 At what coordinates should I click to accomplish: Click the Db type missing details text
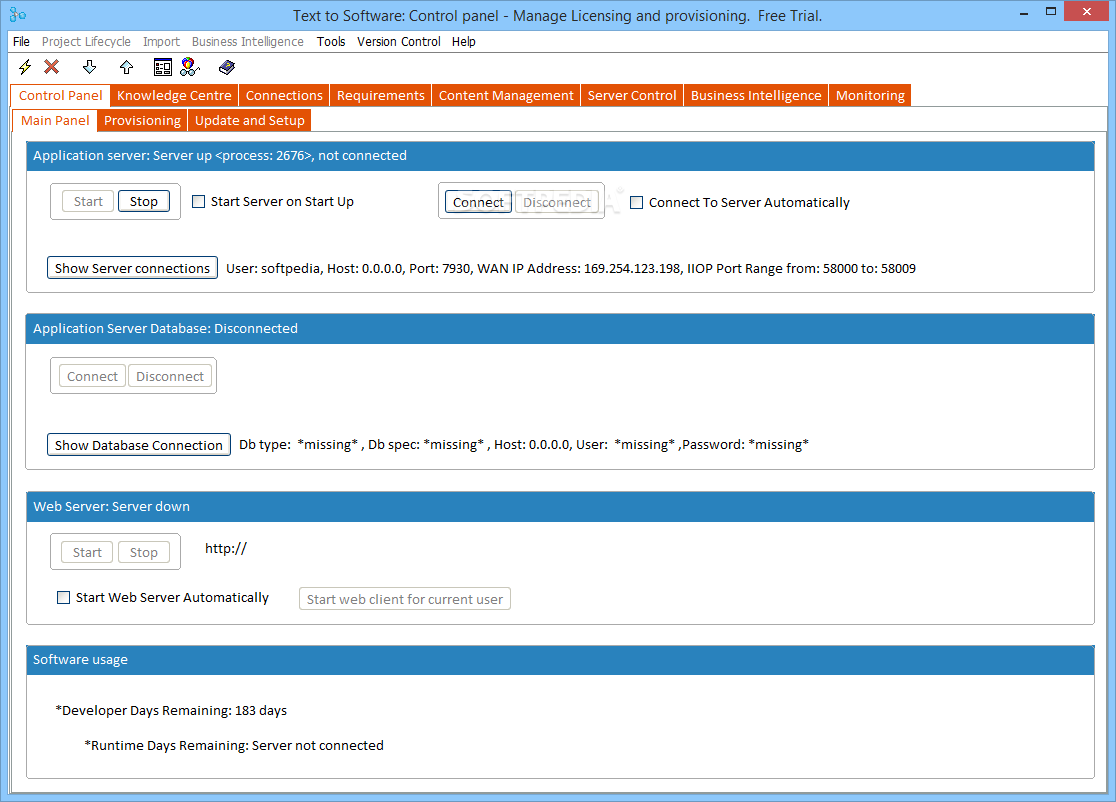pos(524,444)
